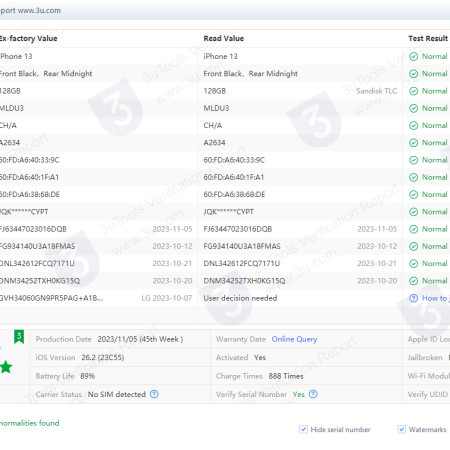This screenshot has height=450, width=450.
Task: Click the How to judge help icon
Action: point(413,298)
